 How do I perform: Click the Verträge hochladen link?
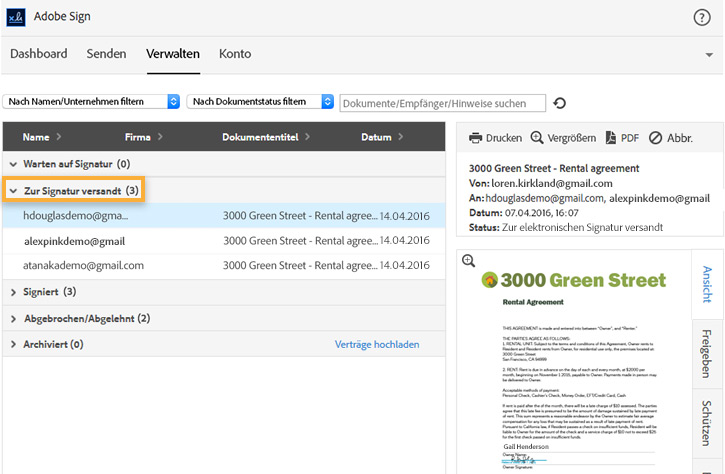[x=377, y=344]
